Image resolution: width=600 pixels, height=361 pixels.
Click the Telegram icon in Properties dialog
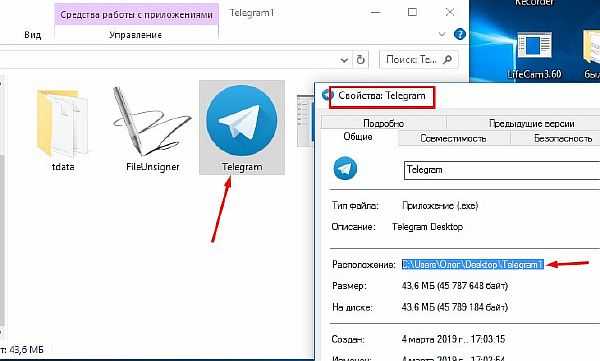click(x=345, y=168)
